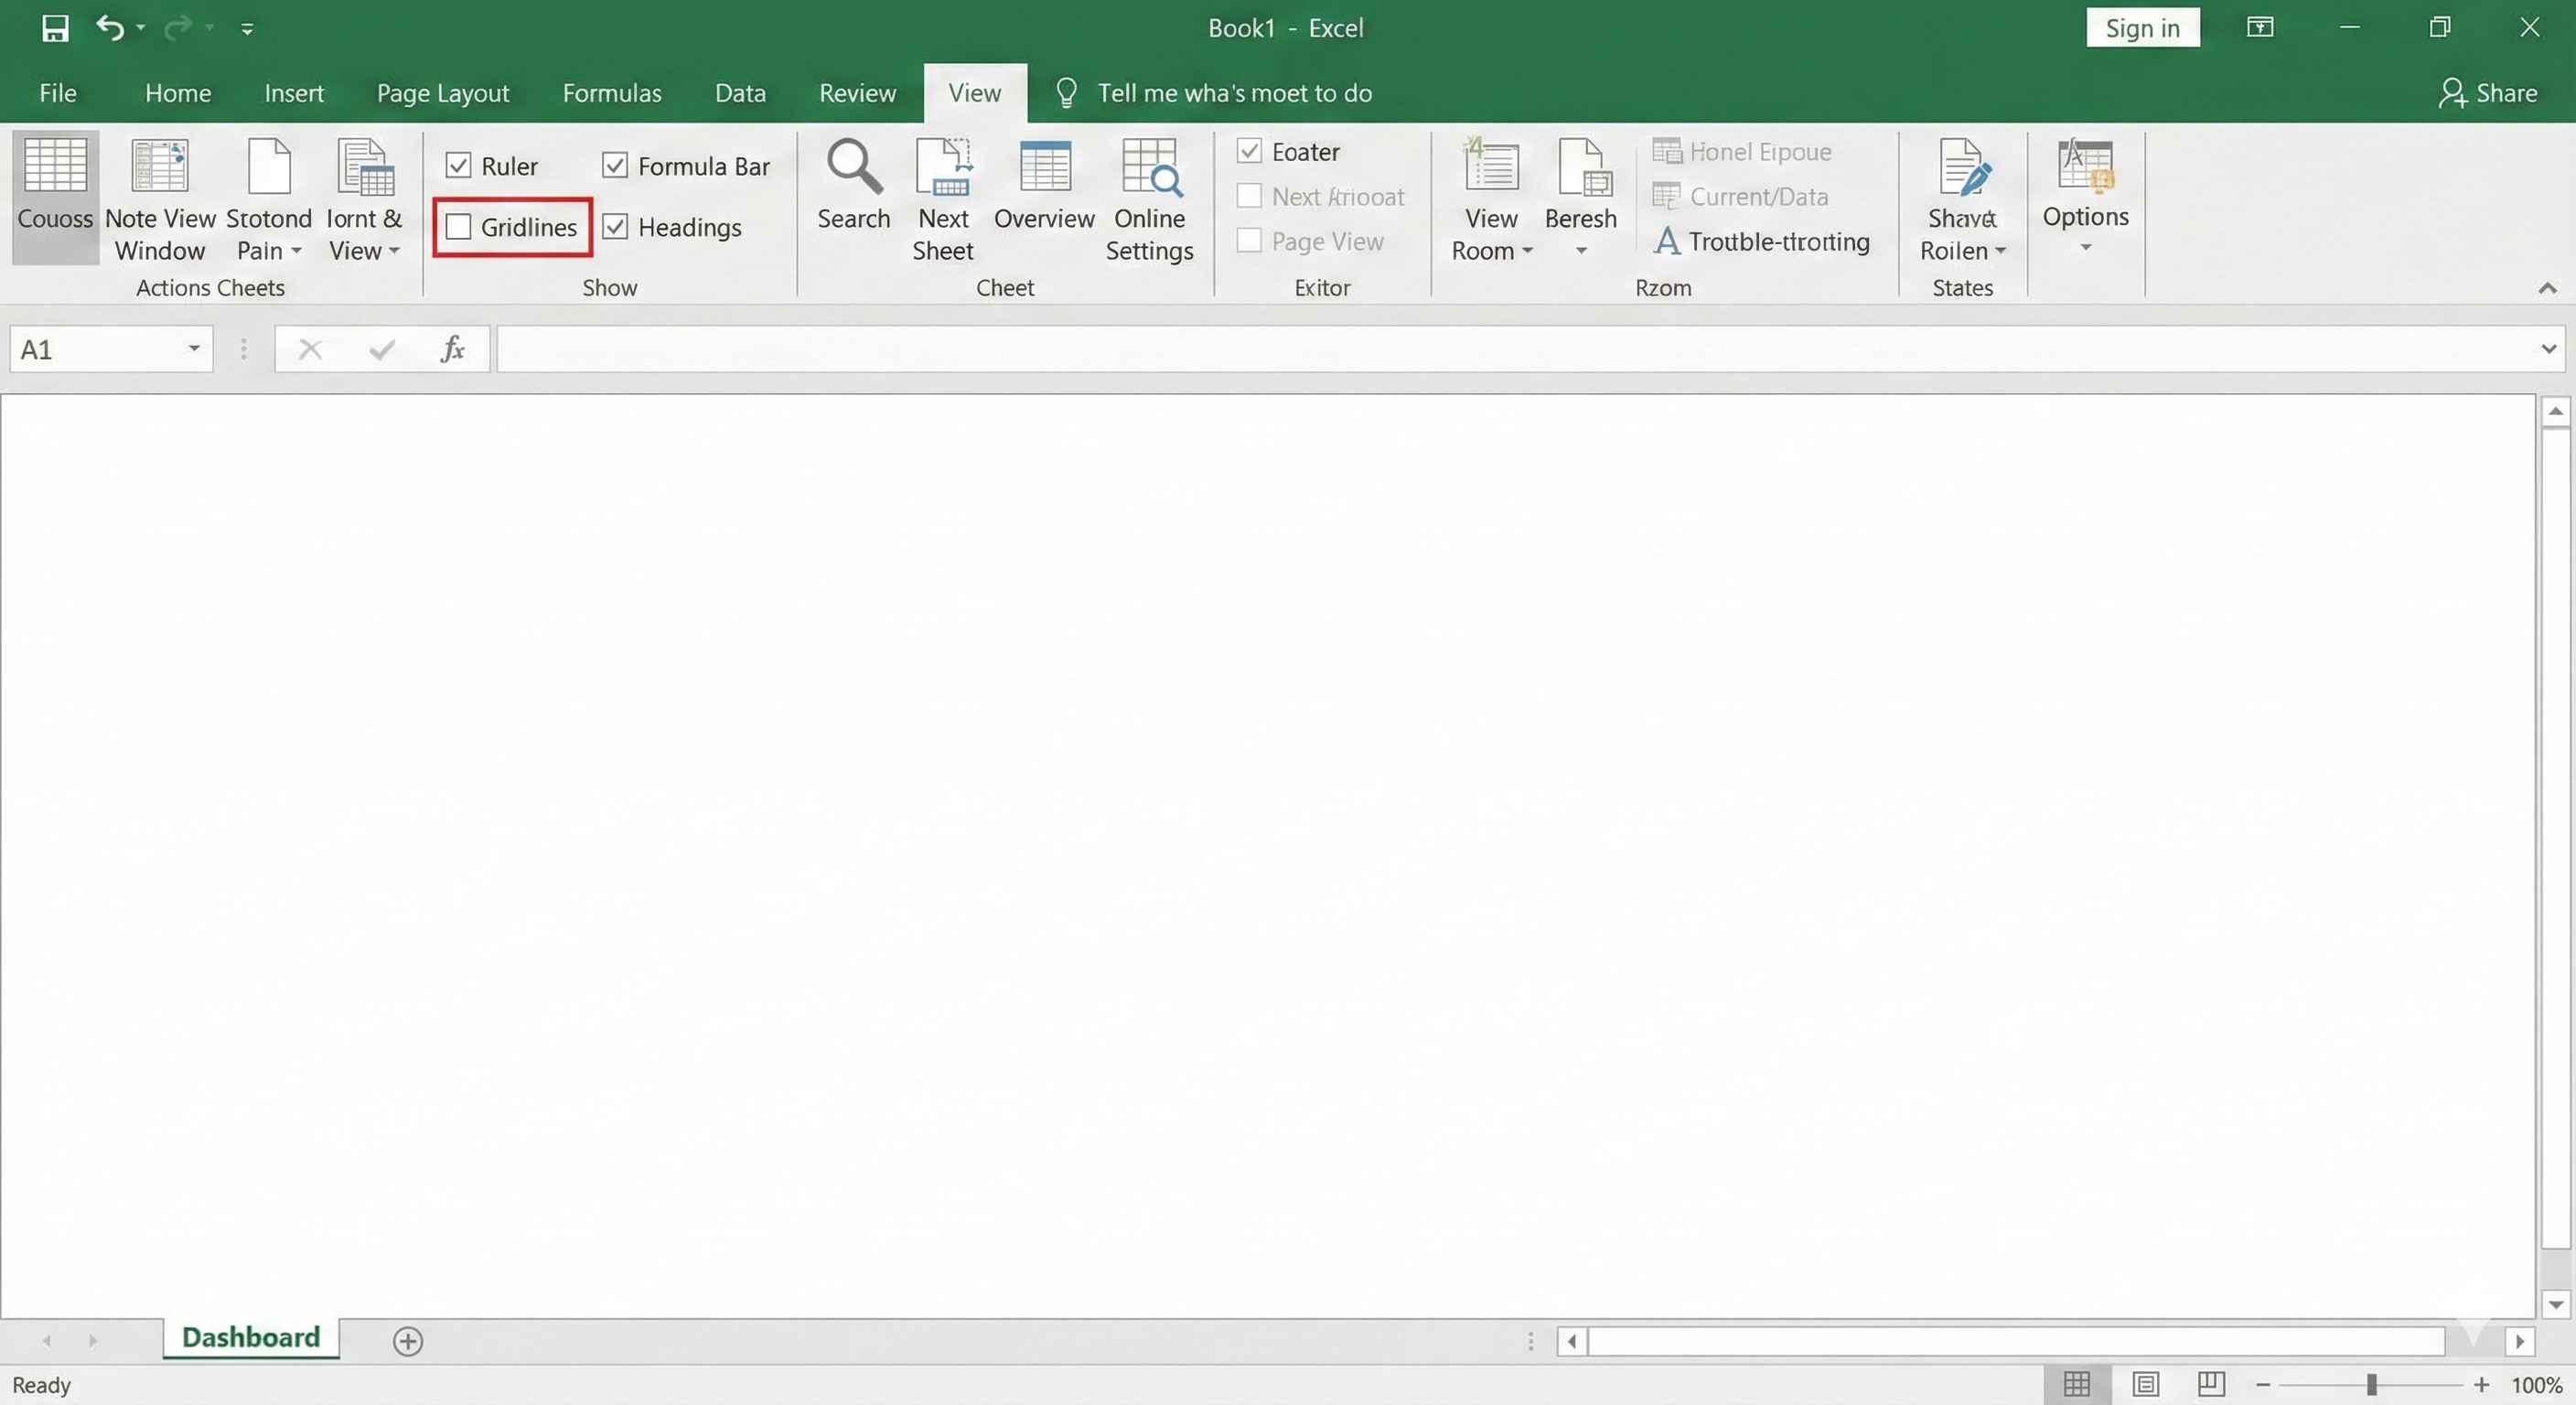Enable Page View checkbox
This screenshot has width=2576, height=1405.
[1248, 241]
